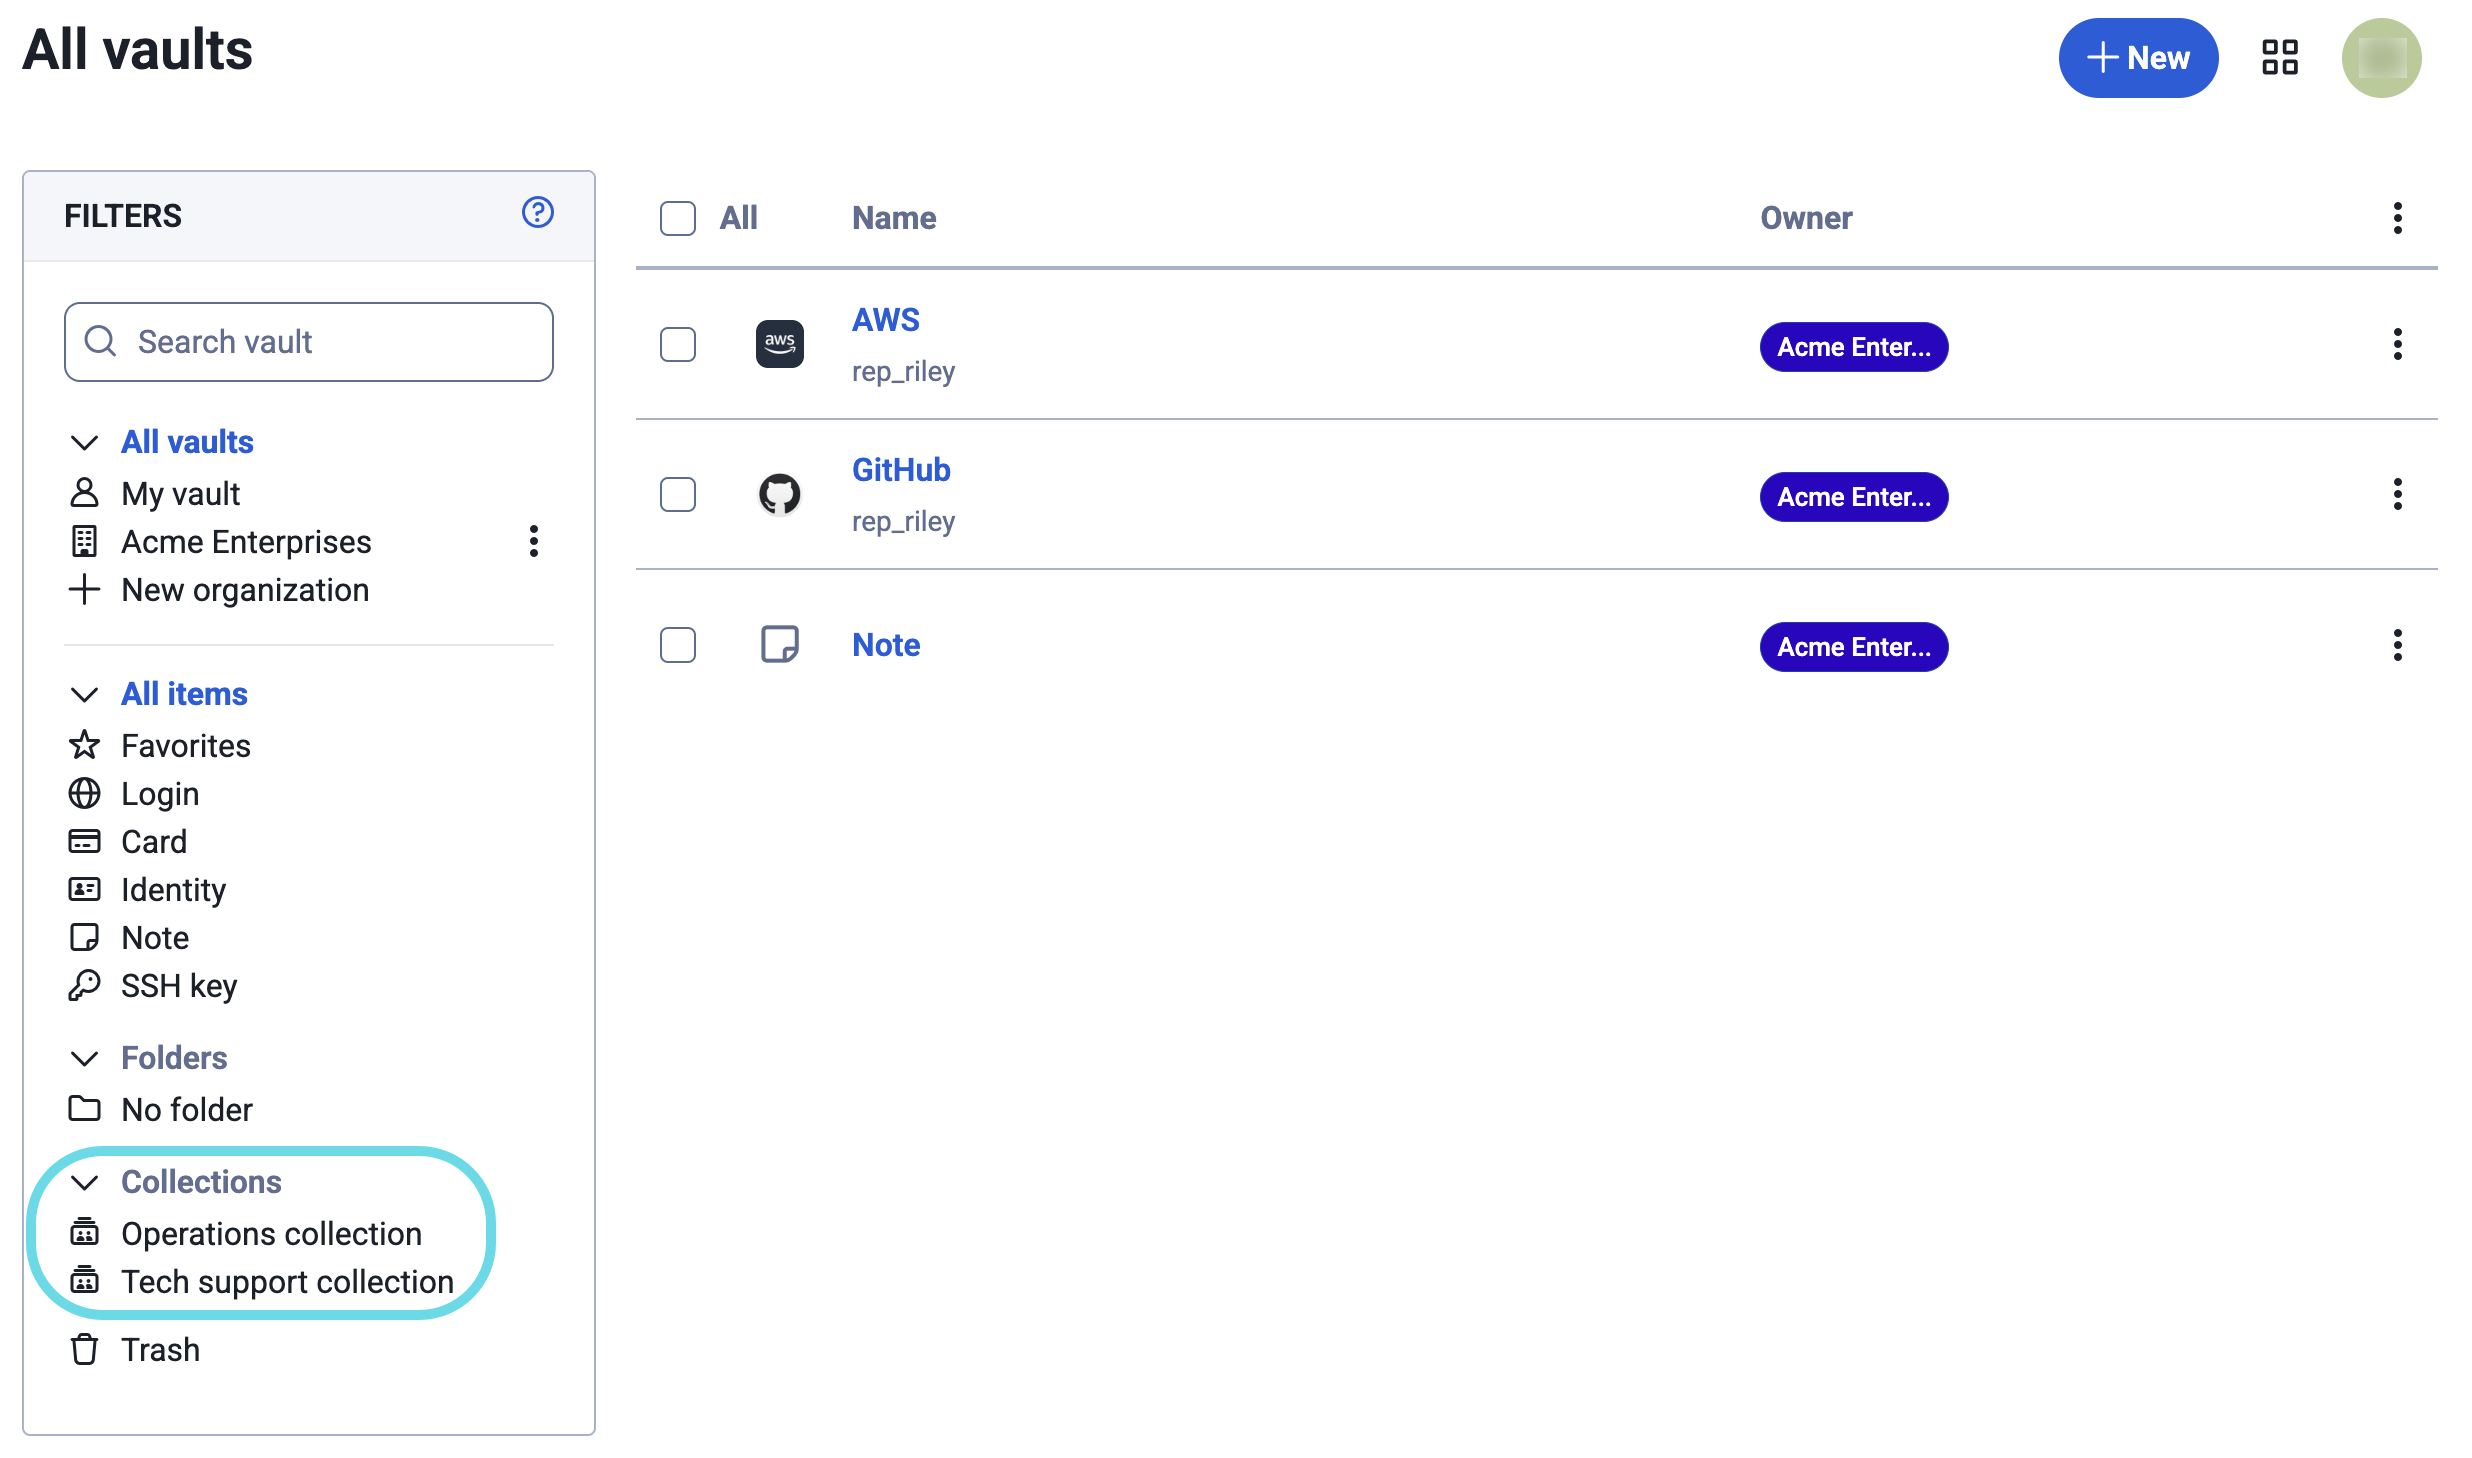This screenshot has height=1458, width=2472.
Task: Click the AWS item logo icon
Action: pyautogui.click(x=779, y=344)
